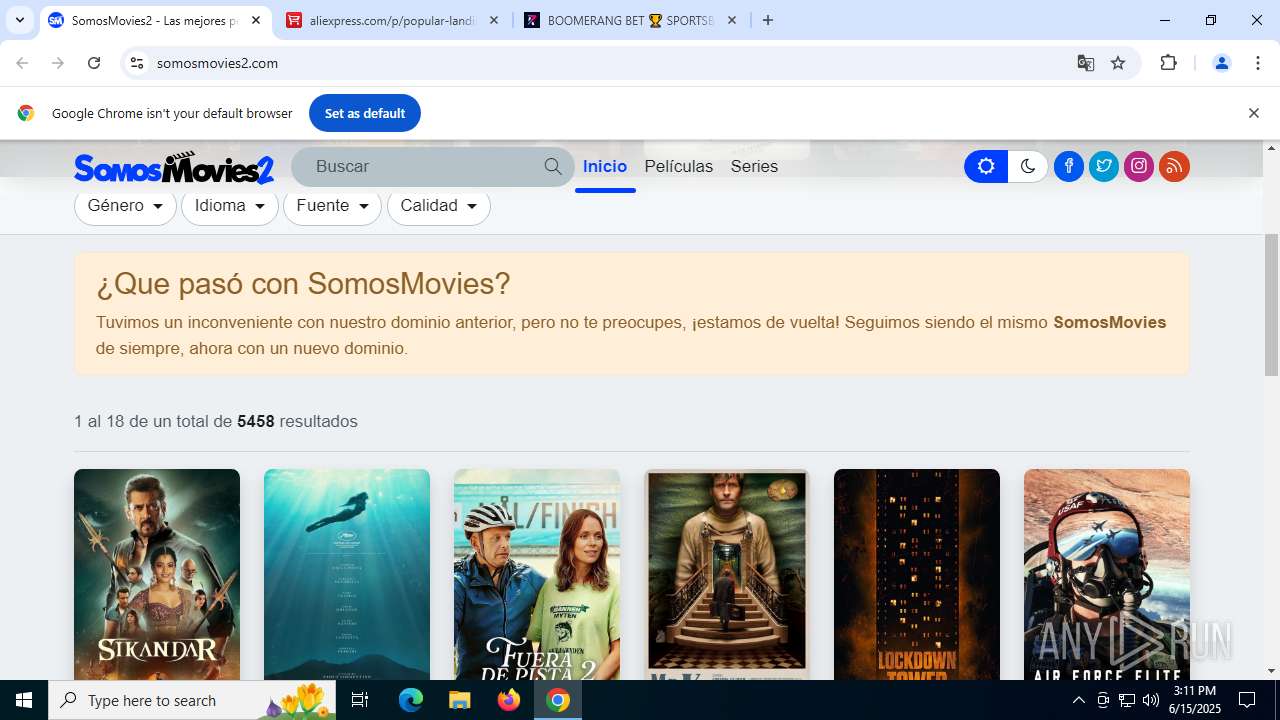Close the SomosMovies2 tab
Screen dimensions: 1280x720
256,20
